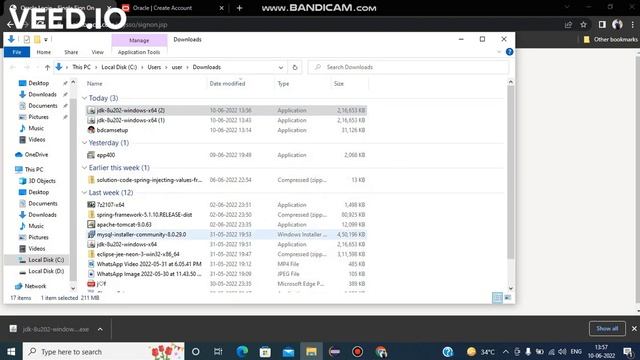This screenshot has width=640, height=360.
Task: Select mysql-installer-community-8.0.29.0 file
Action: 227,235
